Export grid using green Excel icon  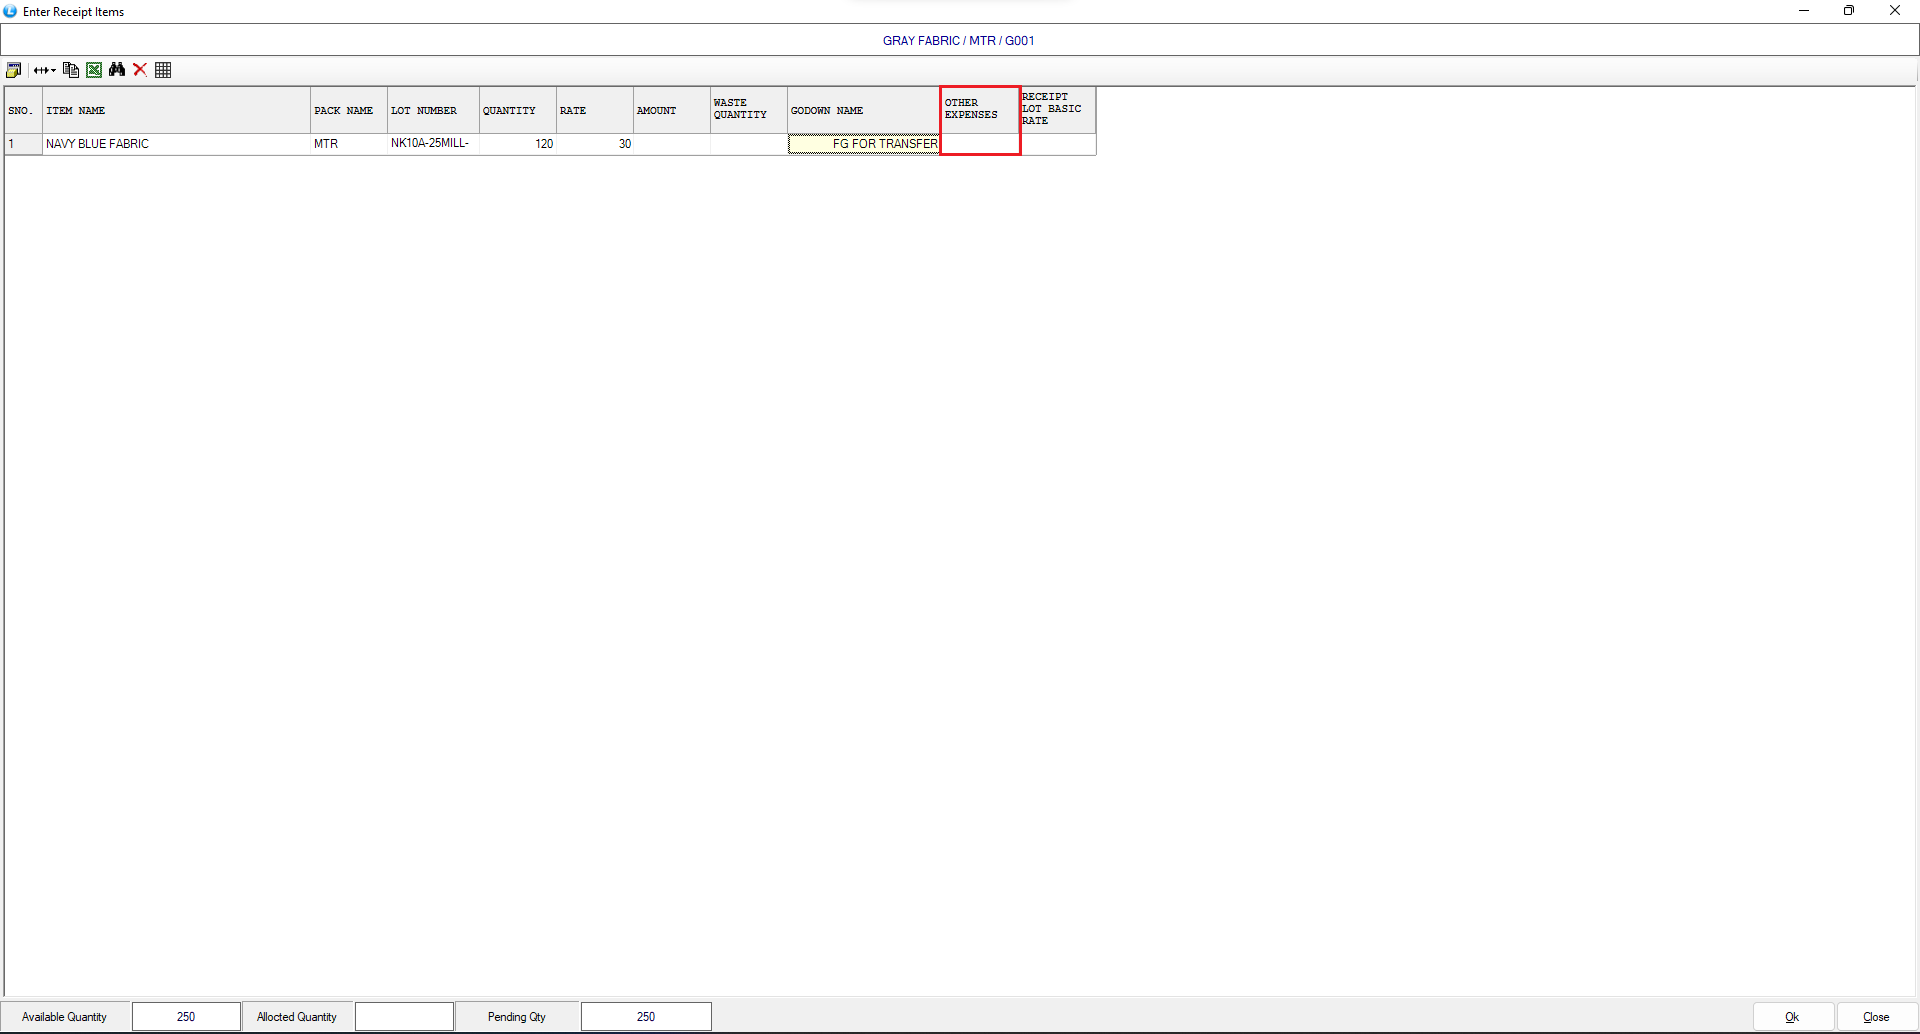tap(94, 70)
